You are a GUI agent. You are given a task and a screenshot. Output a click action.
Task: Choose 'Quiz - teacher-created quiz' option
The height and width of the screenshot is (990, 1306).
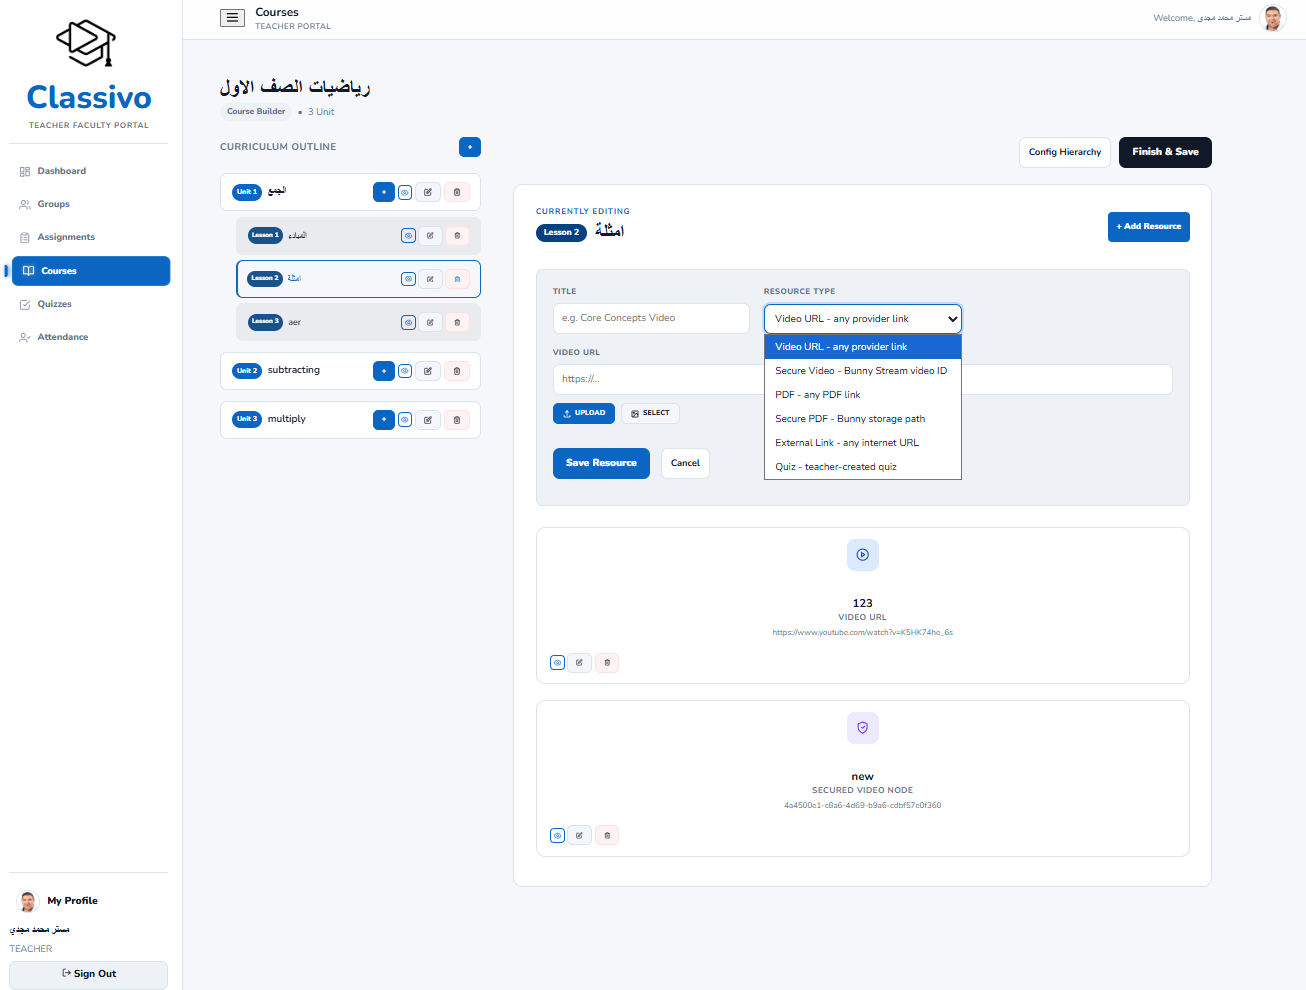click(863, 467)
